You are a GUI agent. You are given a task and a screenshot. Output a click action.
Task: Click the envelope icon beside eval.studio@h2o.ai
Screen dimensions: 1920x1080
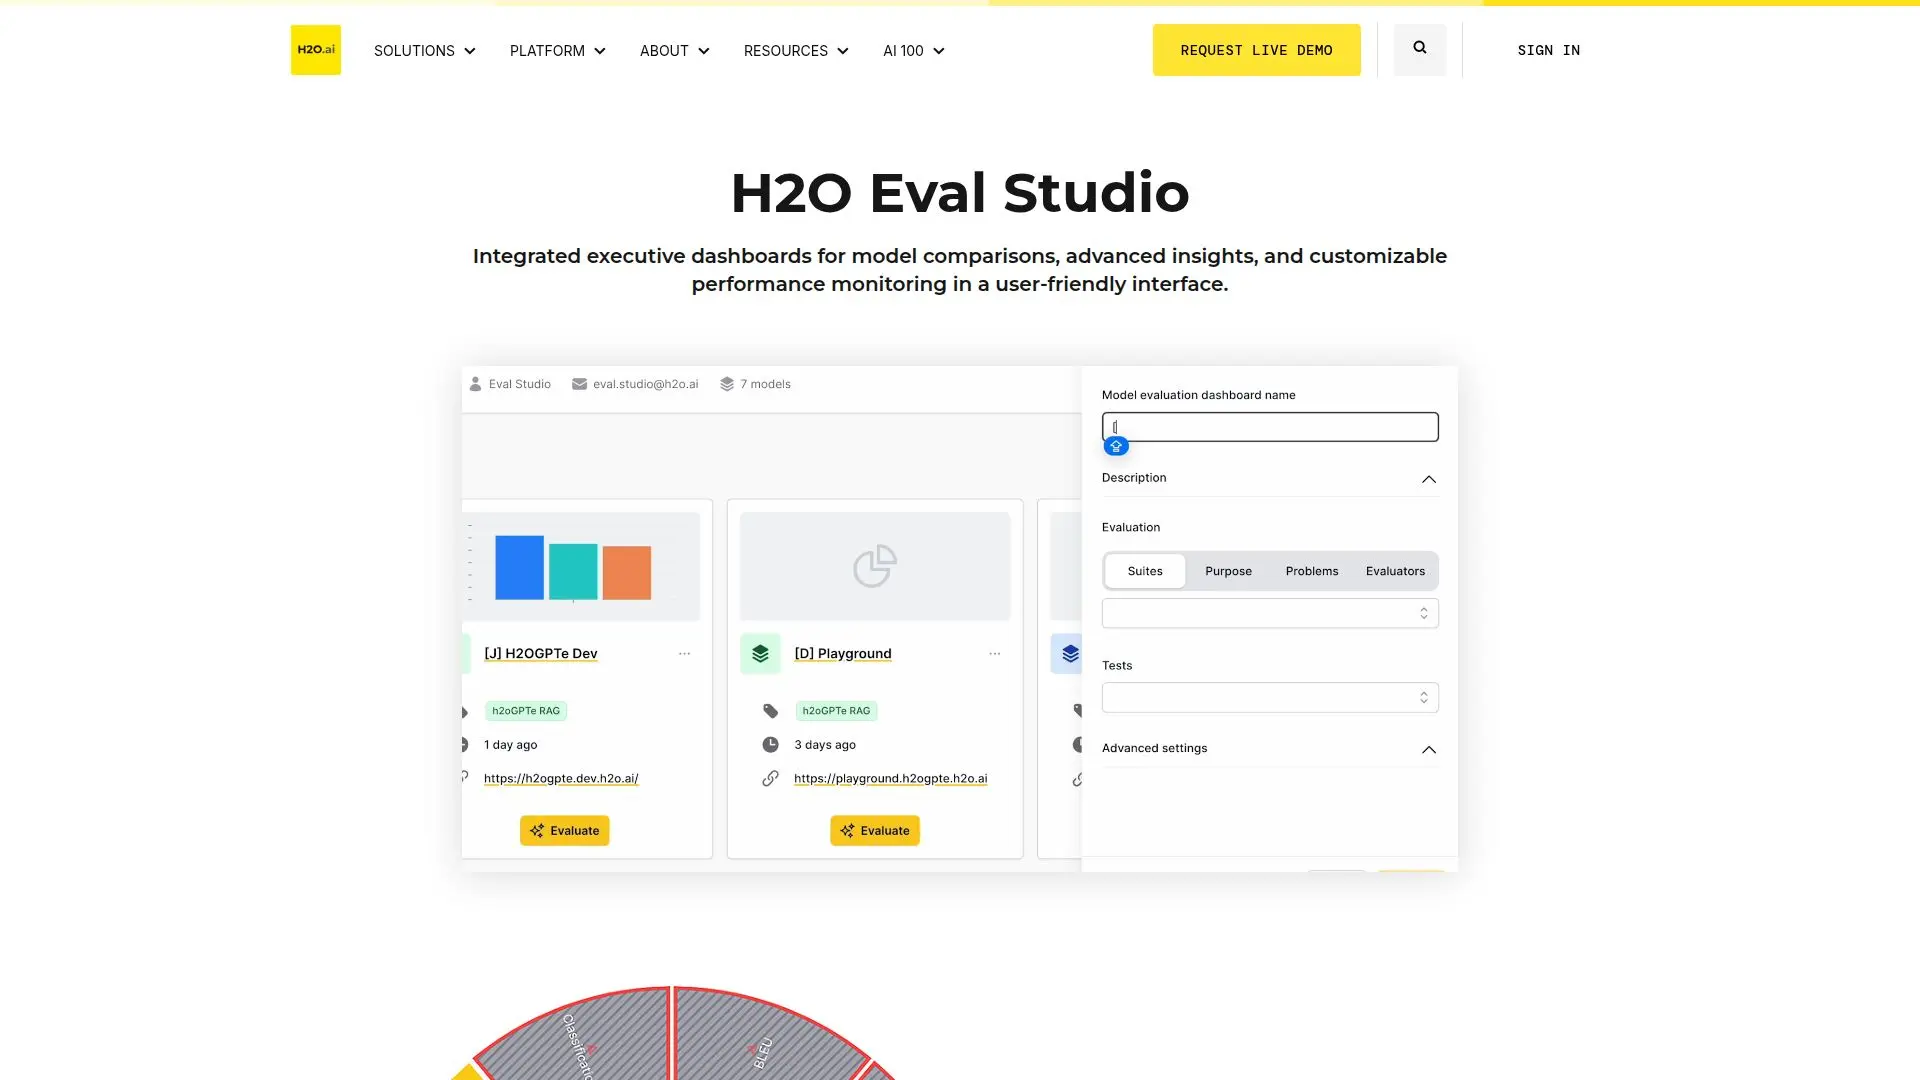point(579,384)
